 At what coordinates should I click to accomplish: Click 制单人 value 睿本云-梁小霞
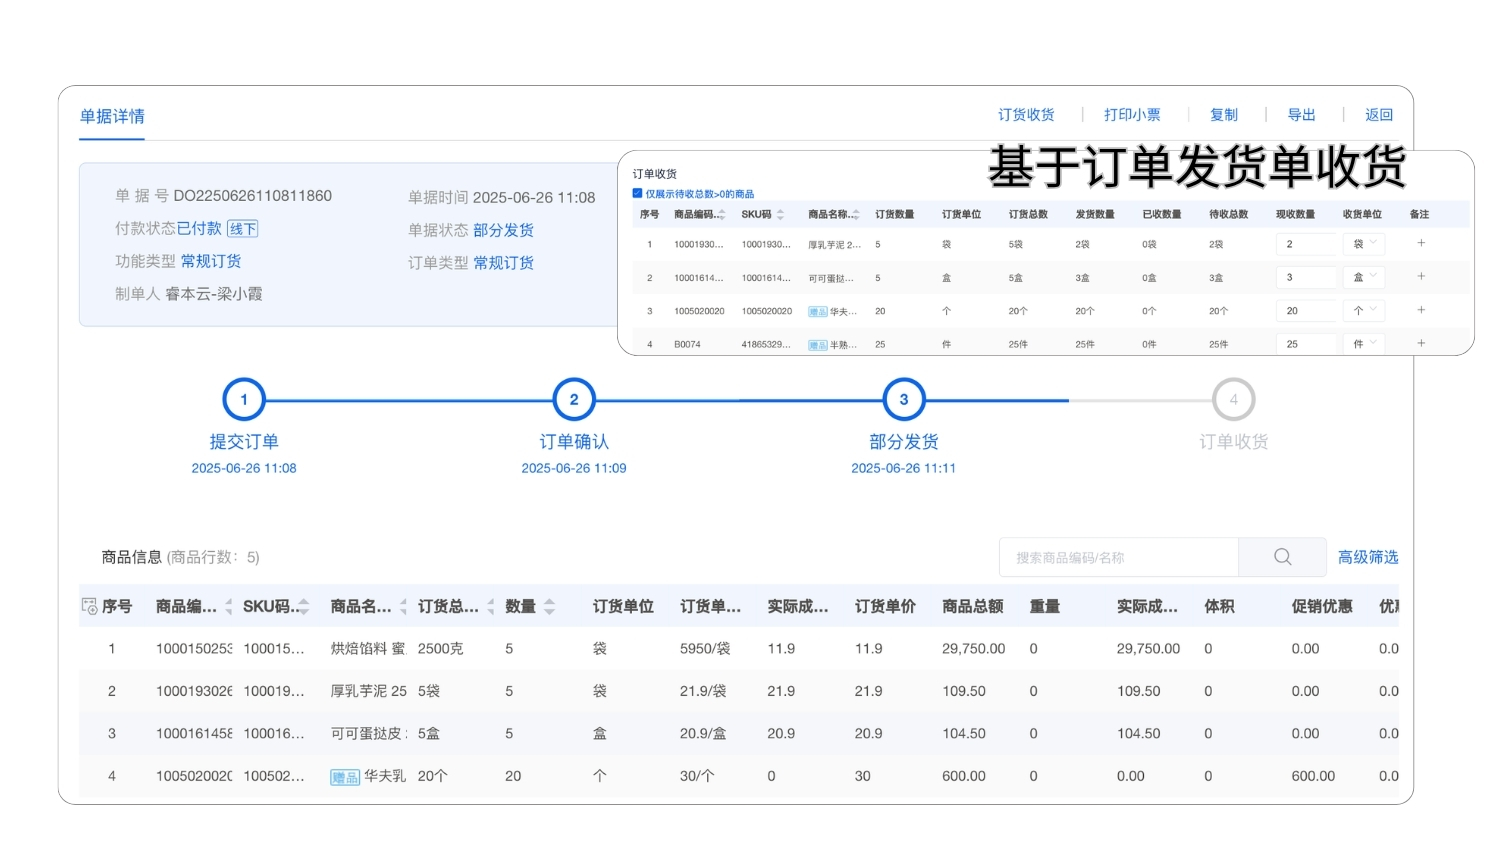click(x=214, y=294)
